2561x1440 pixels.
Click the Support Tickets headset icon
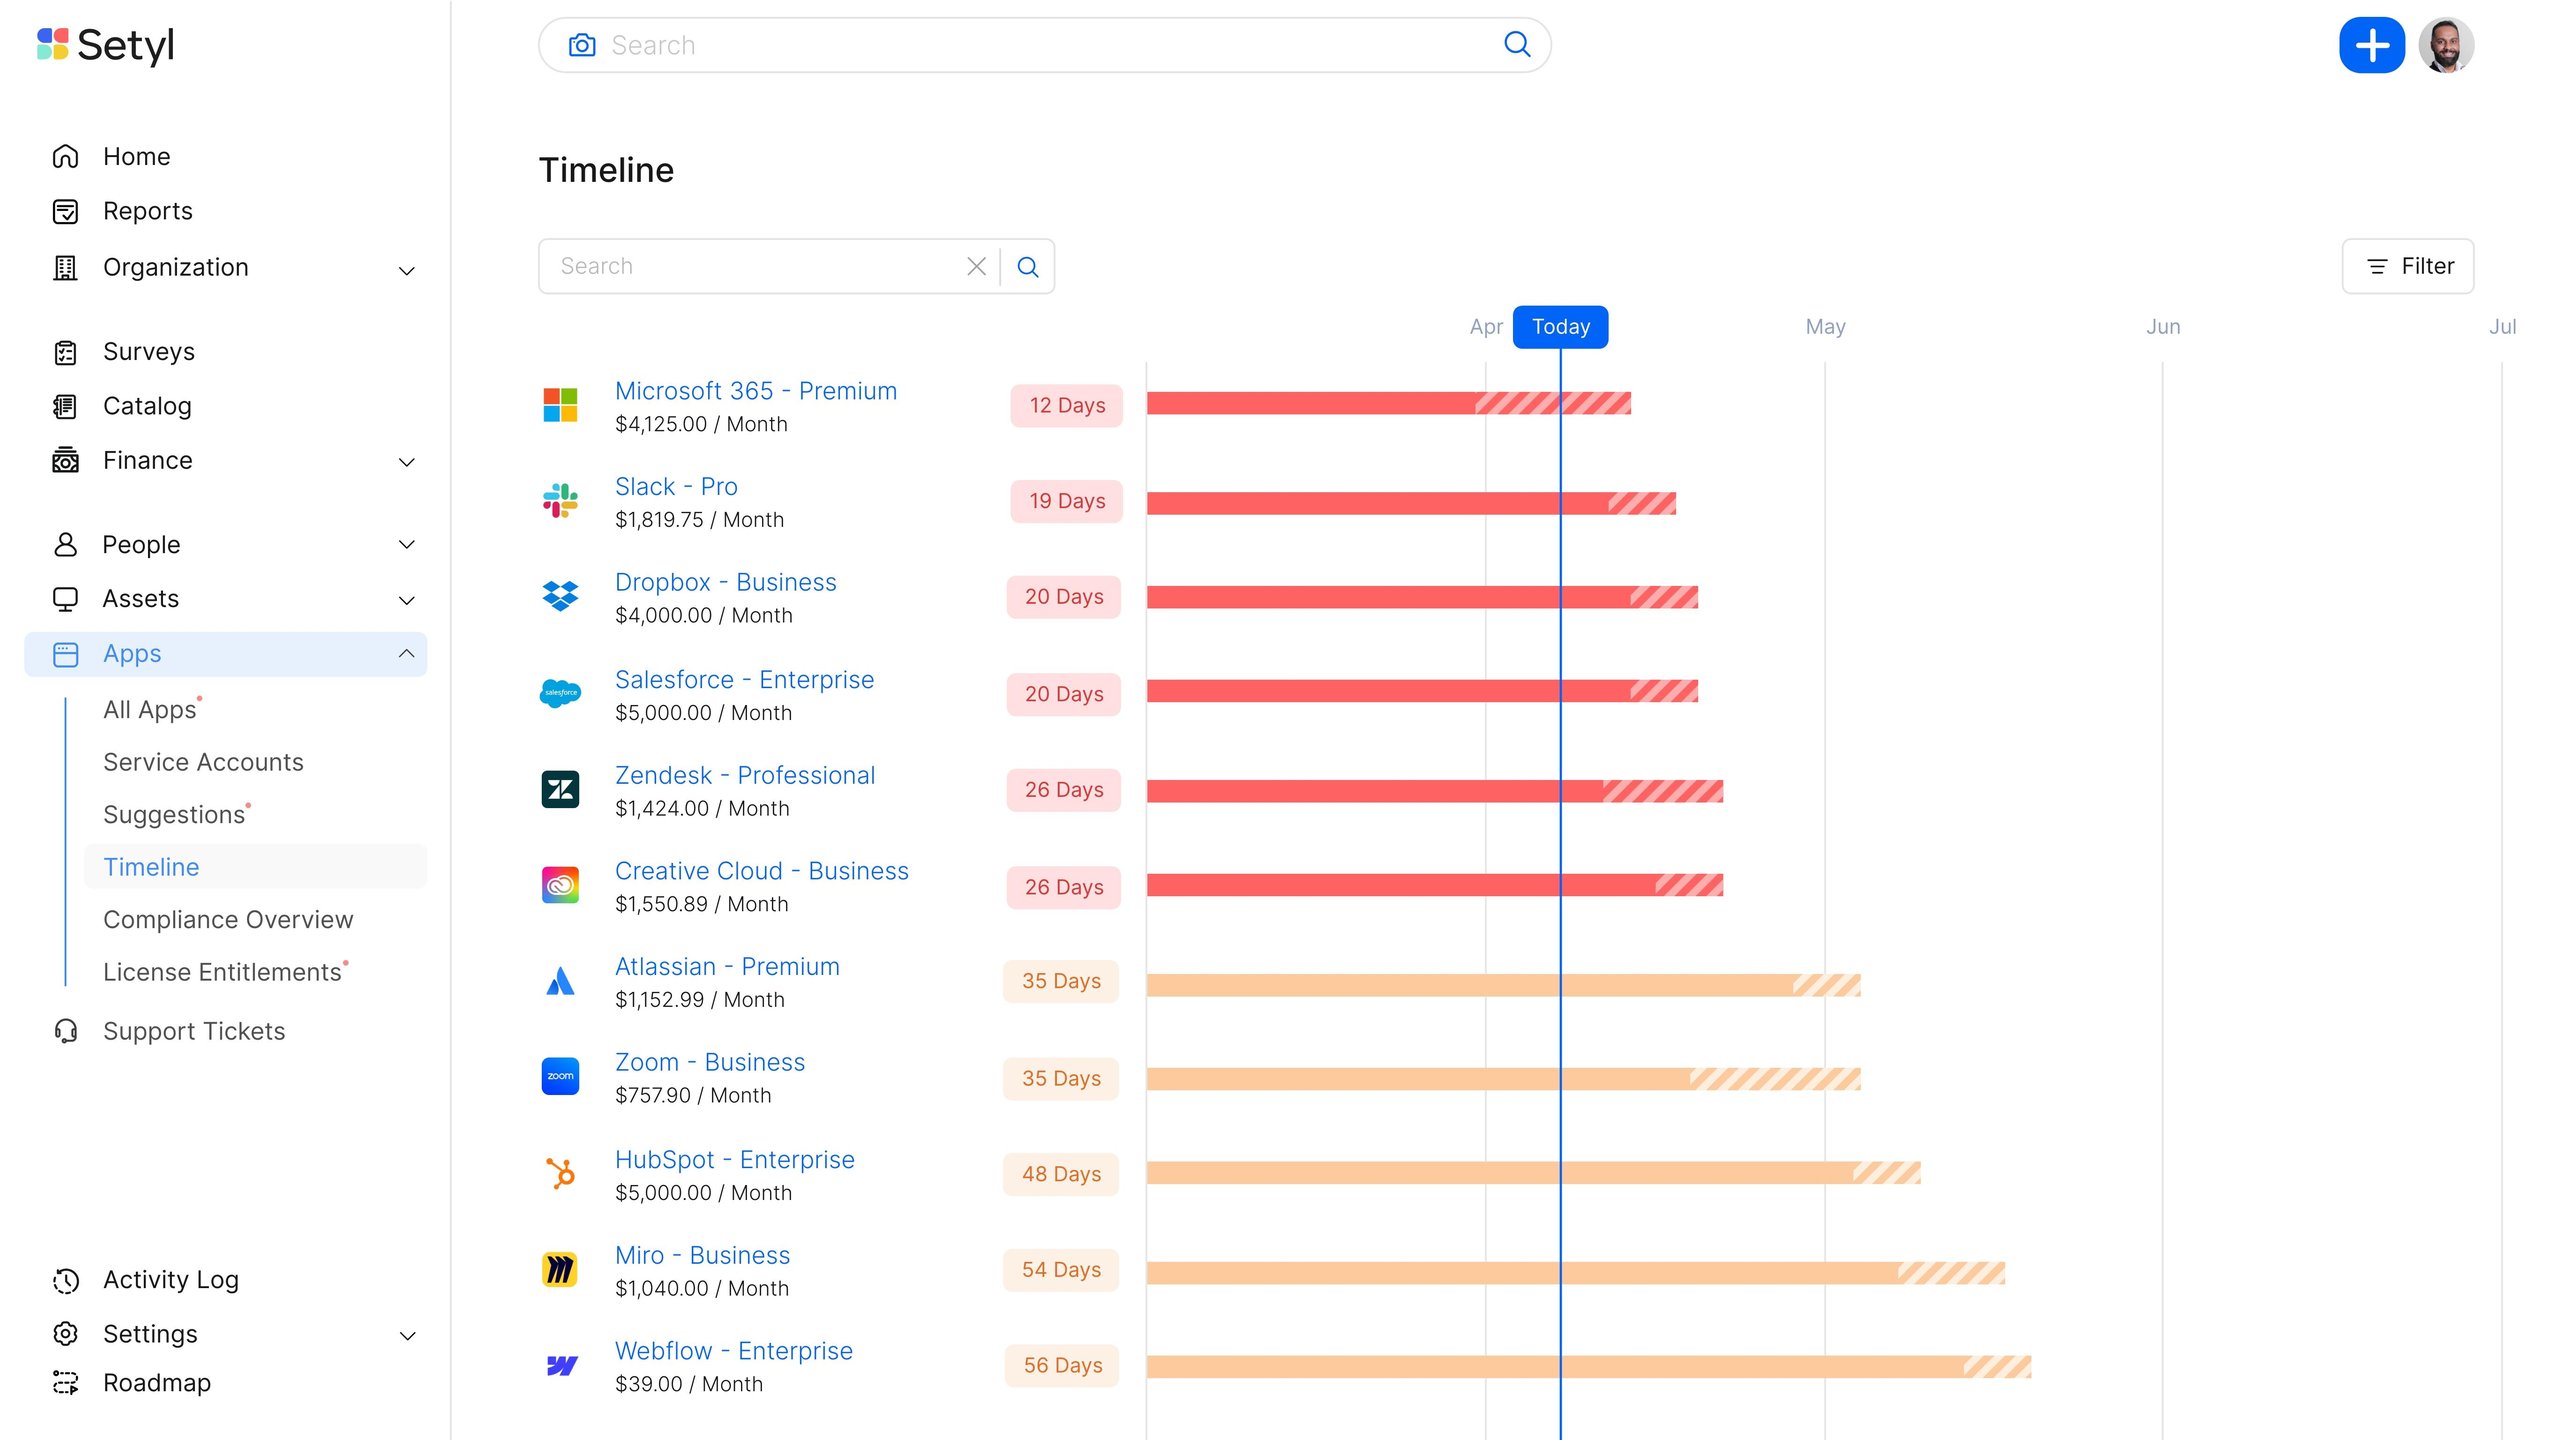point(66,1031)
